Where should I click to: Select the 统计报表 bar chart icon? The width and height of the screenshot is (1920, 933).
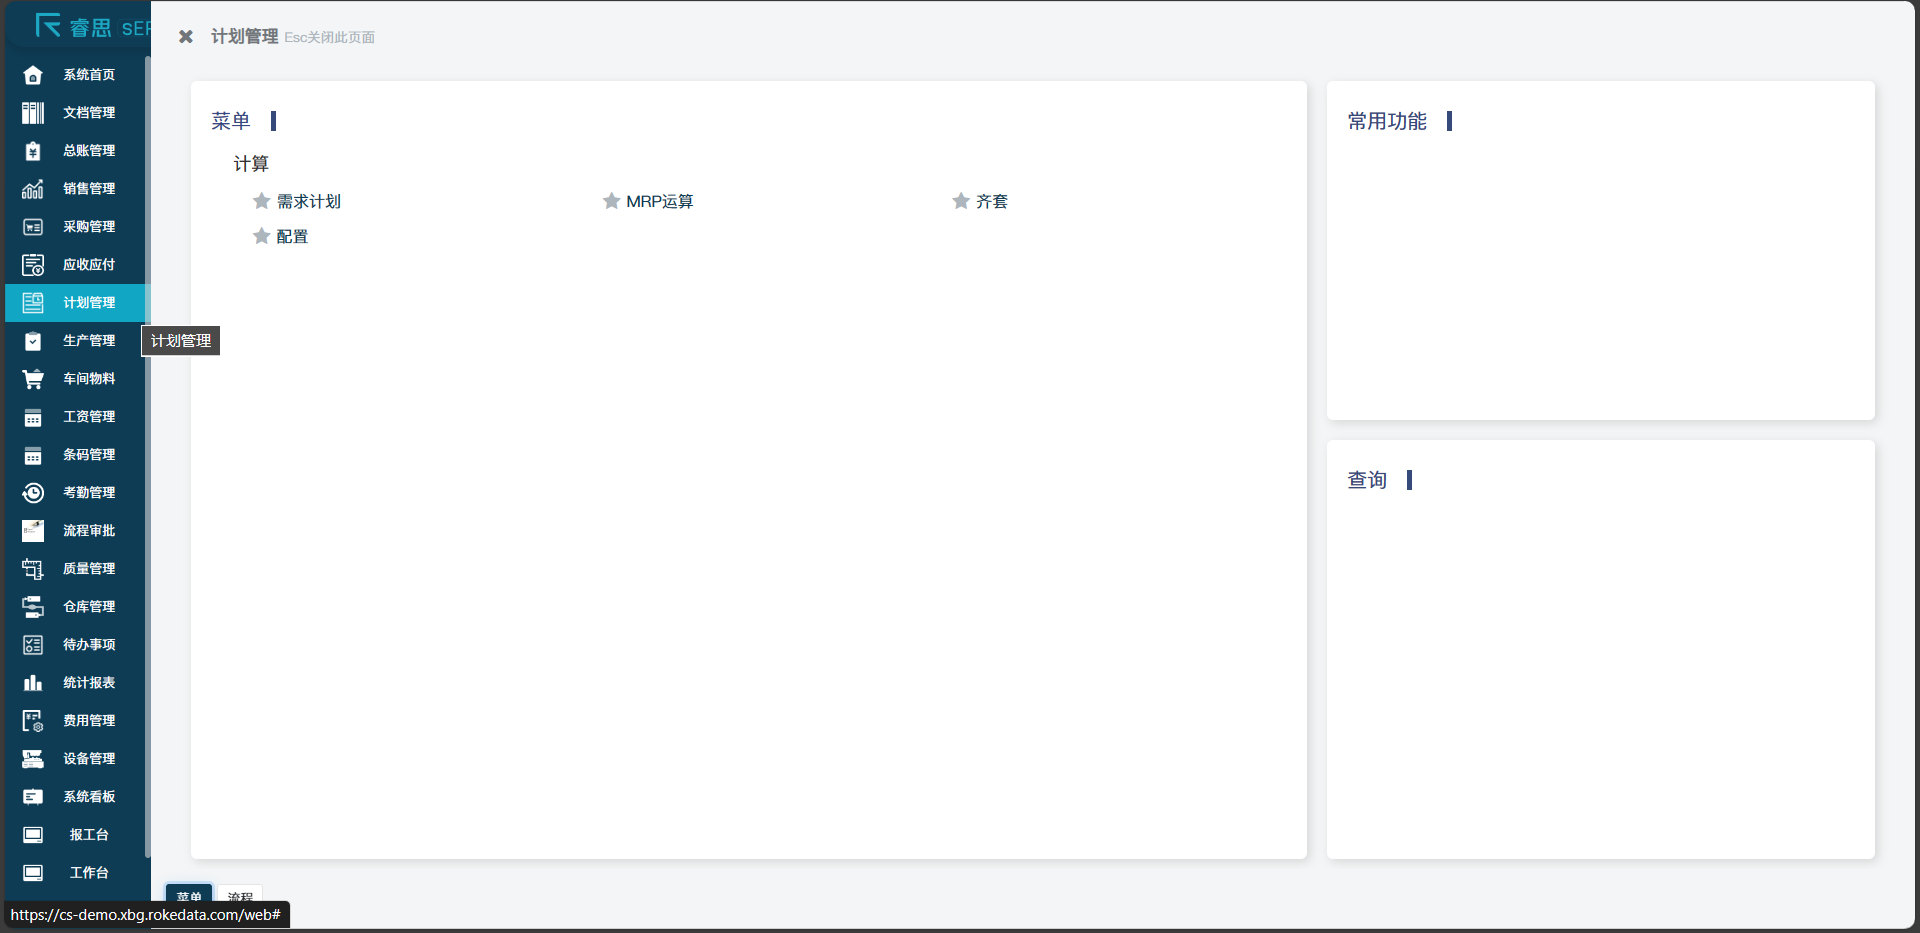pos(33,682)
